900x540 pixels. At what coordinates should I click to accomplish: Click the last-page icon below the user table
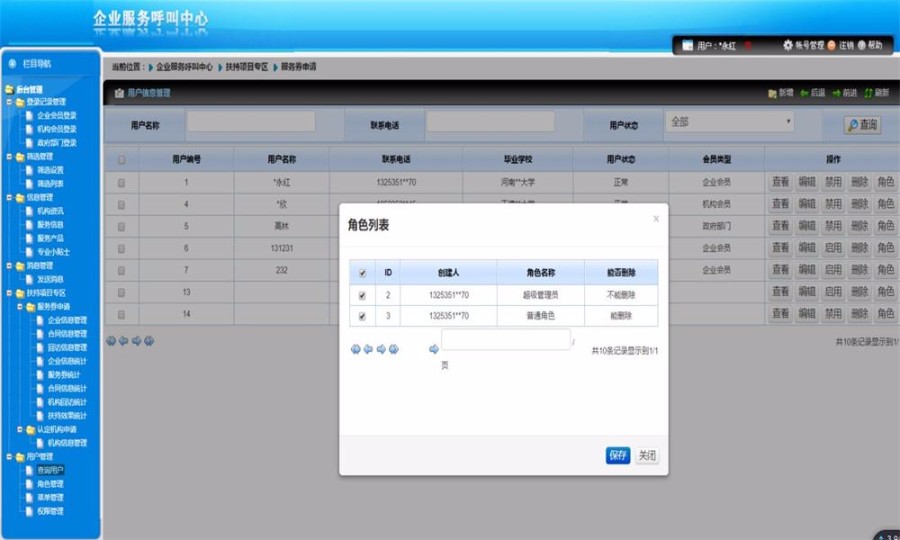149,341
